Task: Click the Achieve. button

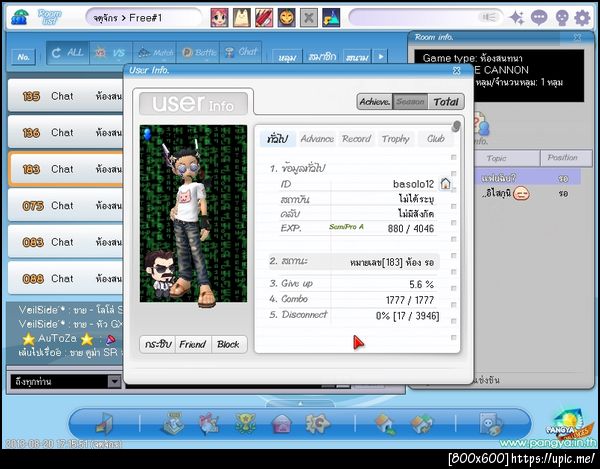Action: pos(375,102)
